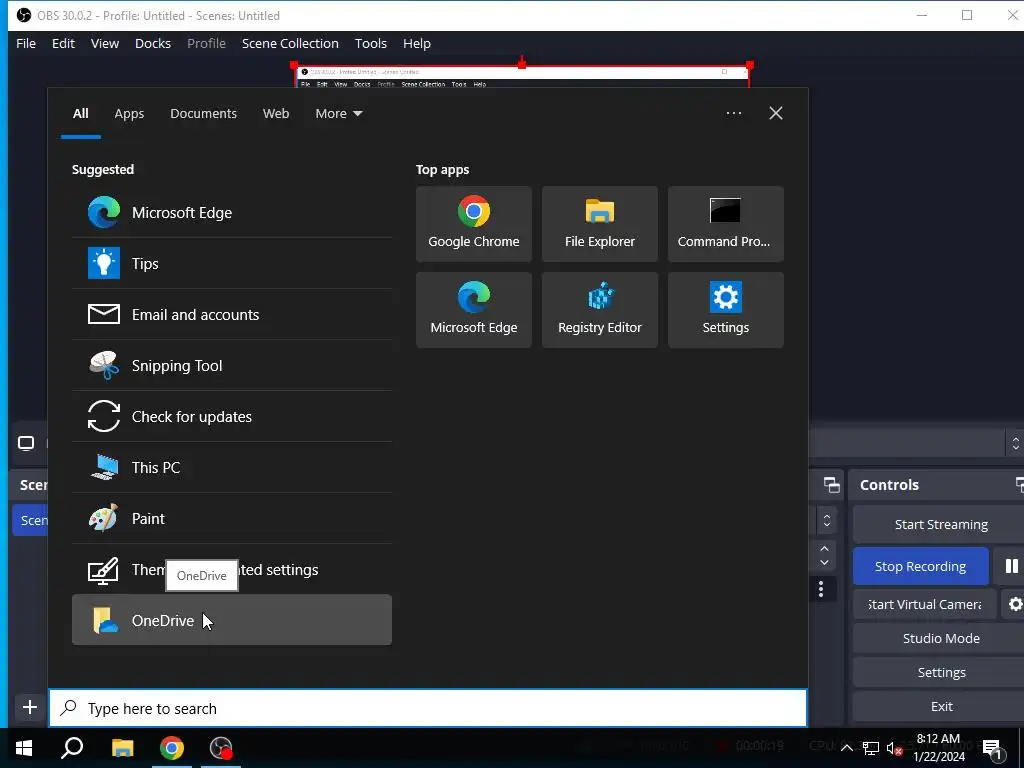This screenshot has width=1024, height=768.
Task: Open File Explorer tile in Top apps
Action: point(600,224)
